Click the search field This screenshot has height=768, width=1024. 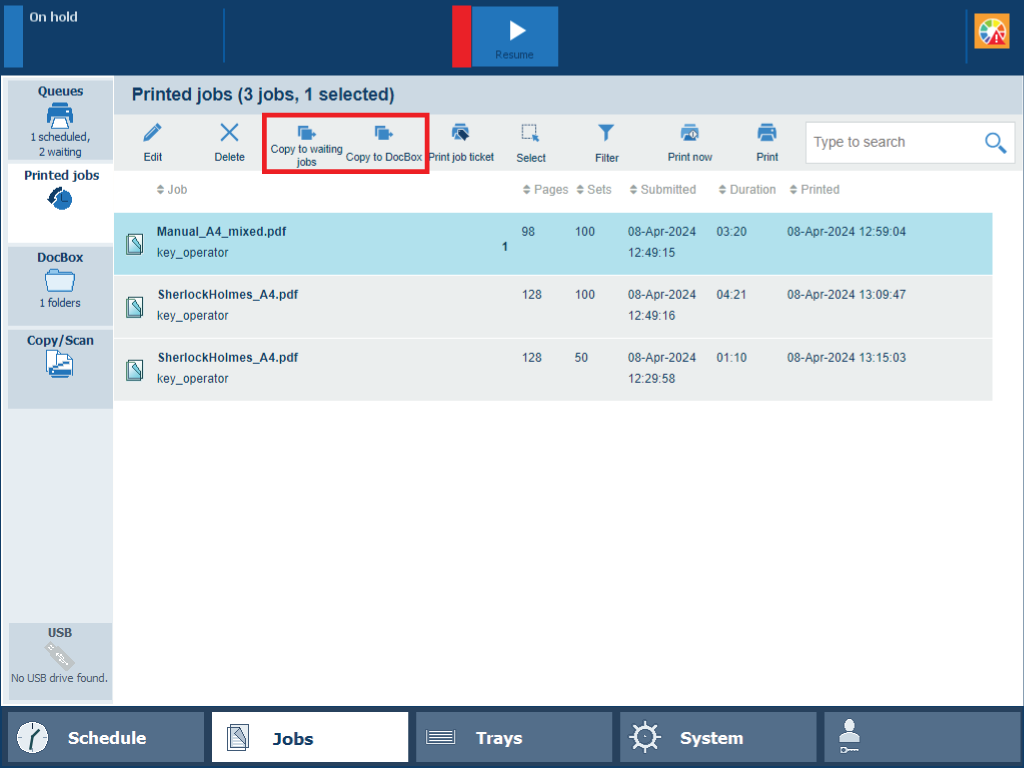click(x=890, y=143)
